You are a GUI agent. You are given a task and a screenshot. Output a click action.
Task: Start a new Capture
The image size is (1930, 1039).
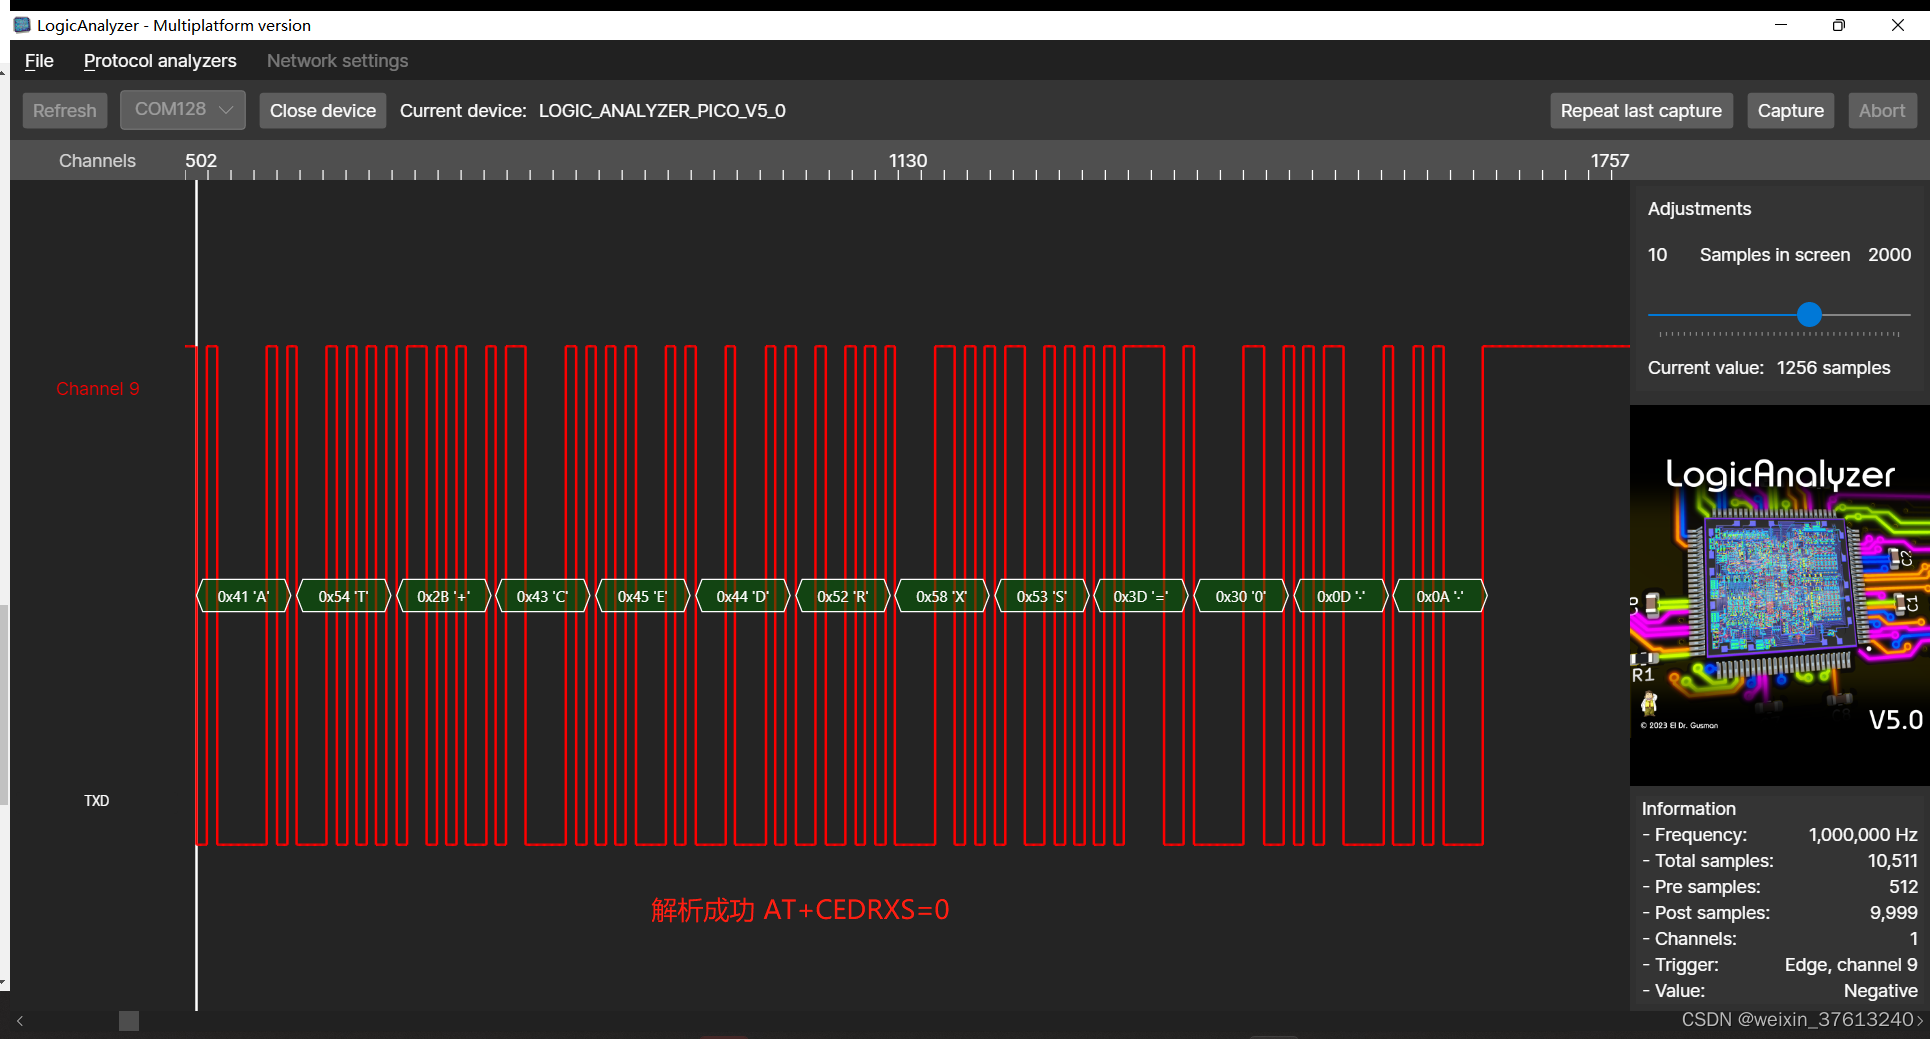pyautogui.click(x=1790, y=110)
